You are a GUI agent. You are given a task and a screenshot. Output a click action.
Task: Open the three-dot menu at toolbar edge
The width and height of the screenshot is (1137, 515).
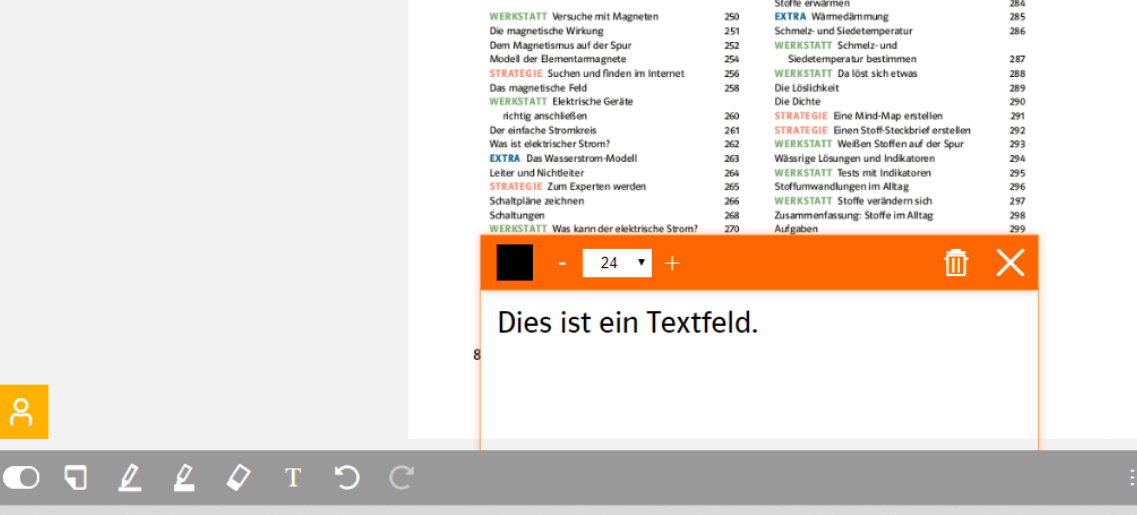coord(1131,478)
